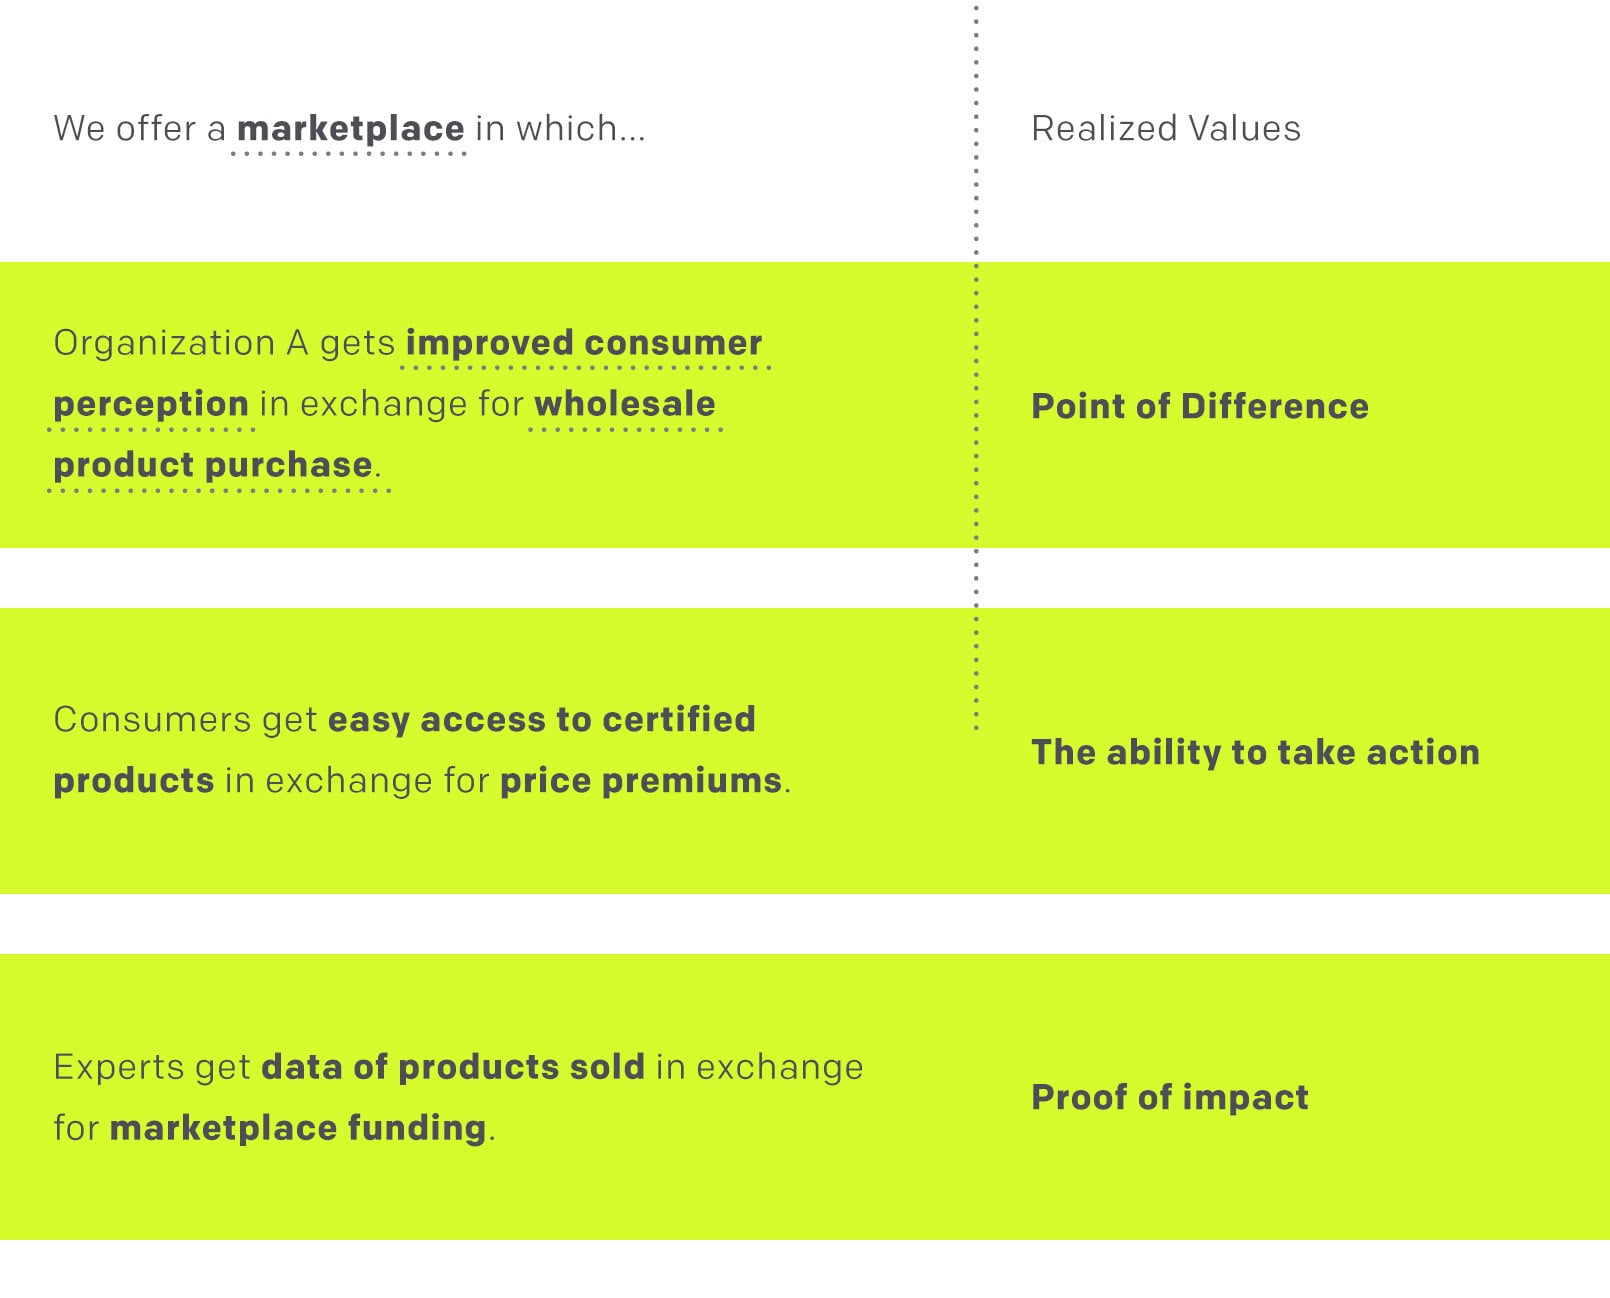Click the 'Proof of impact' value

[1170, 1097]
